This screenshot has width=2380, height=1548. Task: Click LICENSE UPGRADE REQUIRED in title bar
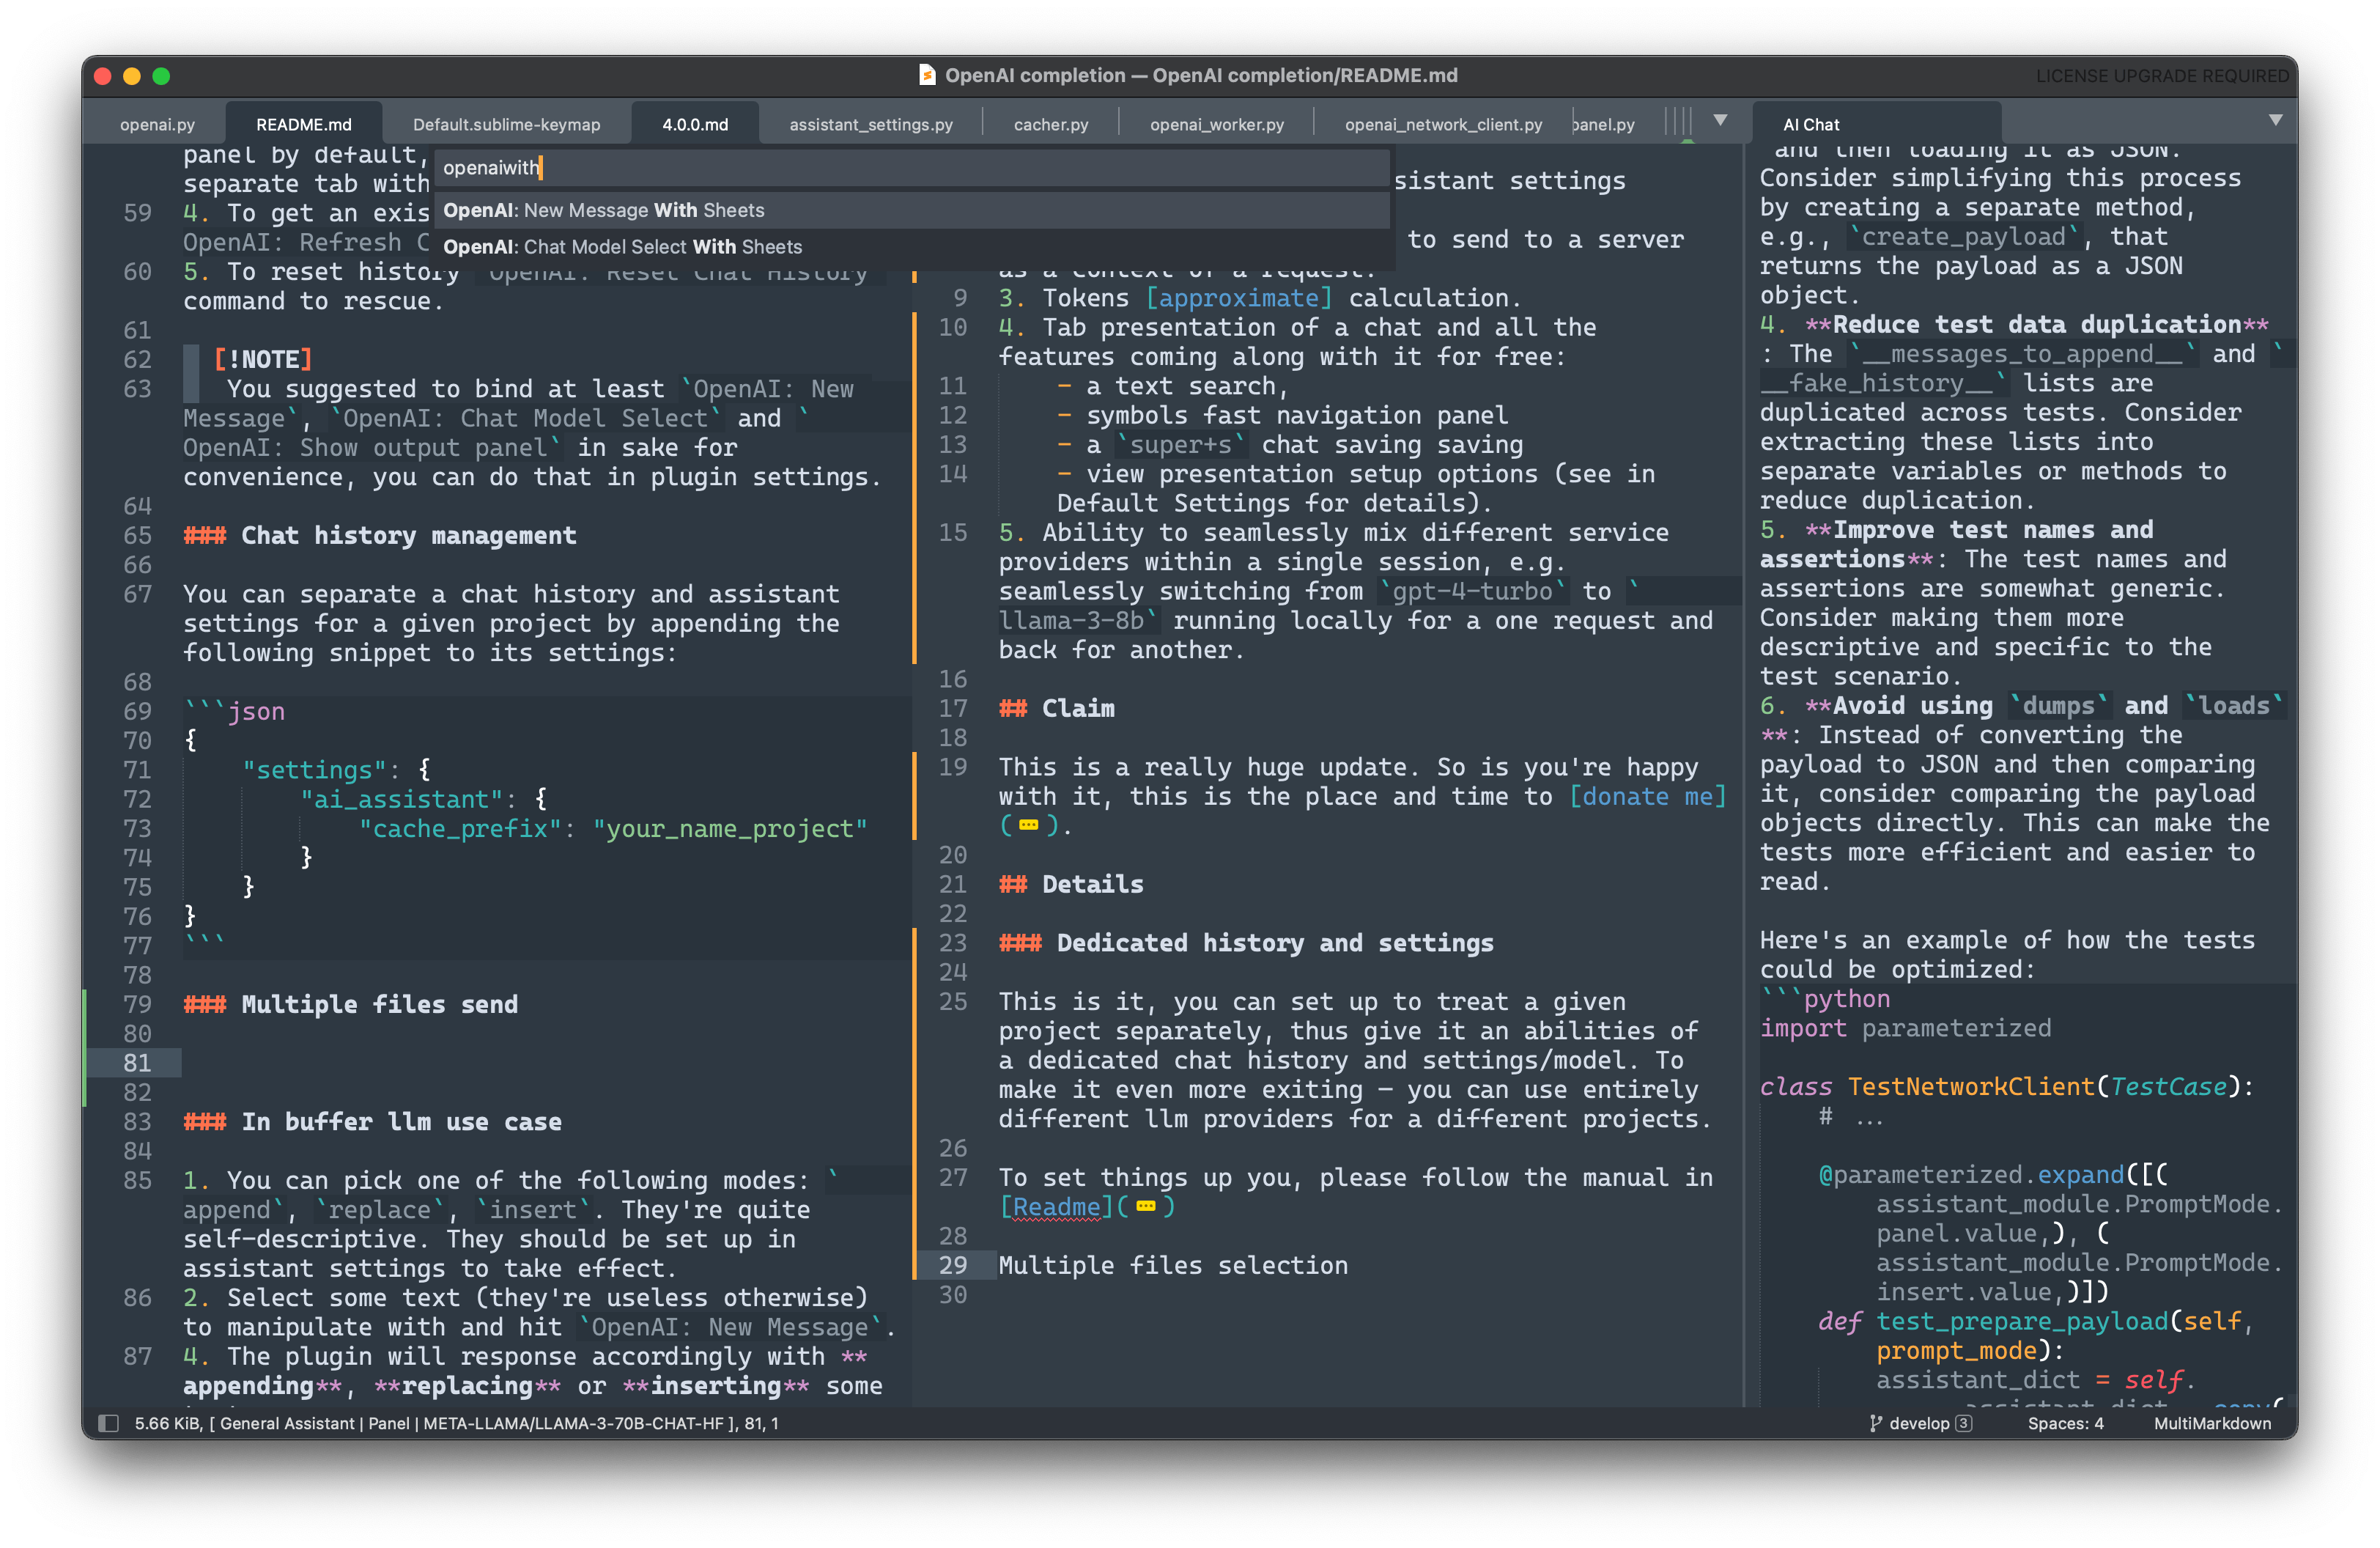click(x=2162, y=76)
